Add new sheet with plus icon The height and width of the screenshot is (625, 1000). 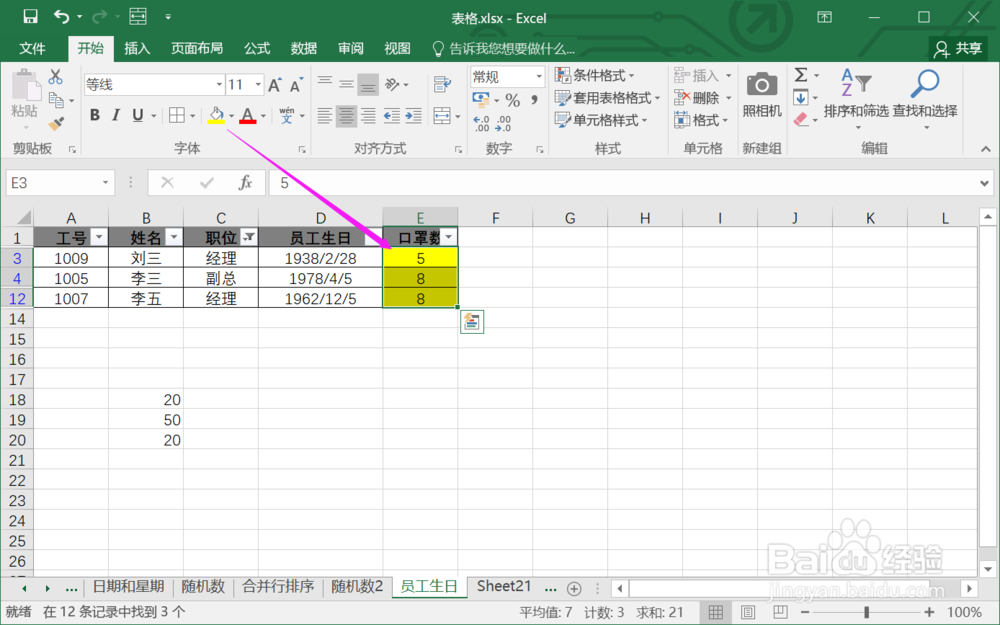coord(574,588)
